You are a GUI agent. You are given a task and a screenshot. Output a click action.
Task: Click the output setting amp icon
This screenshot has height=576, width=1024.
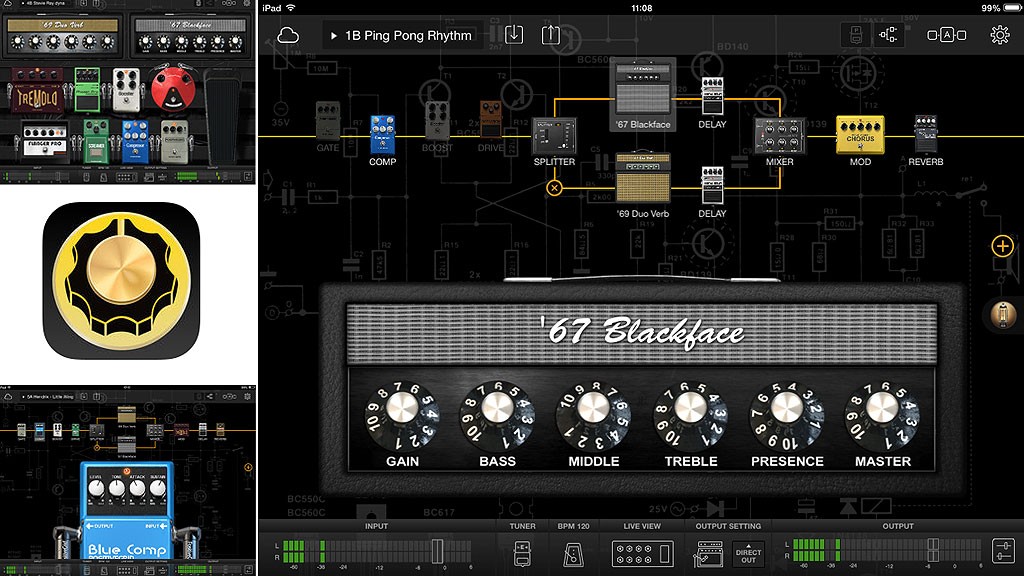pos(710,552)
